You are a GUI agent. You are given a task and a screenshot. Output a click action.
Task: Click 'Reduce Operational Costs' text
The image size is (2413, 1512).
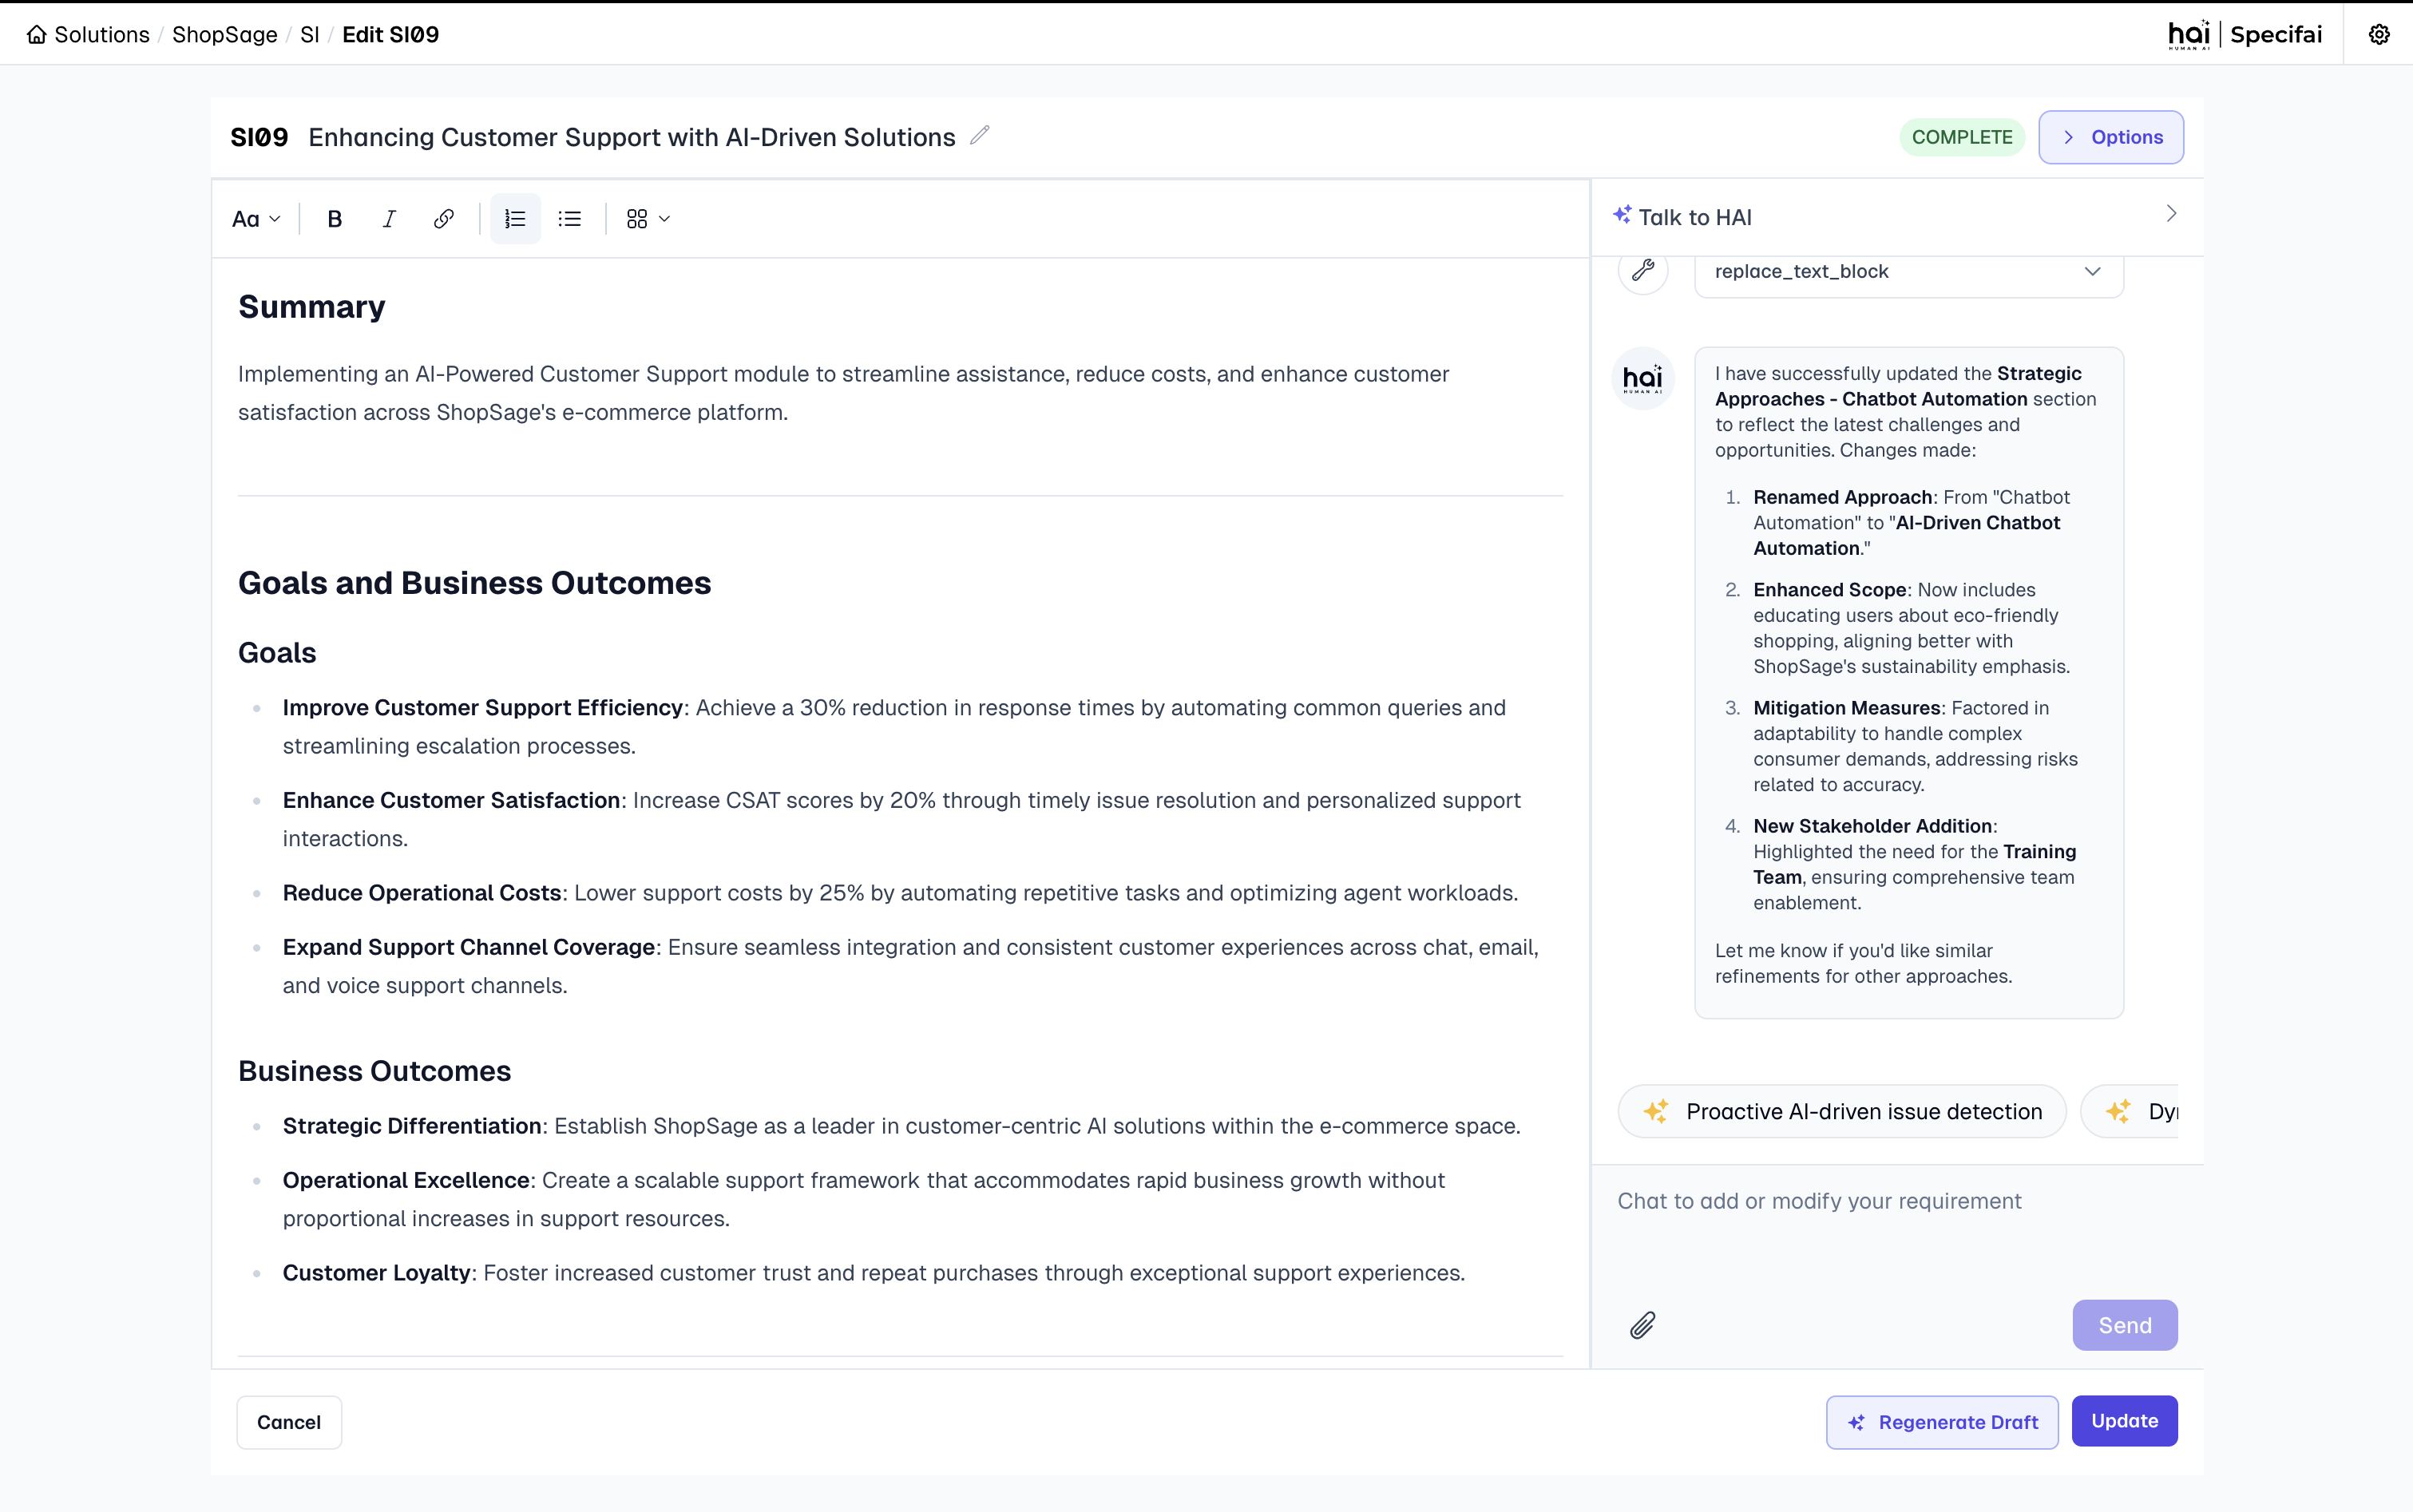coord(422,893)
